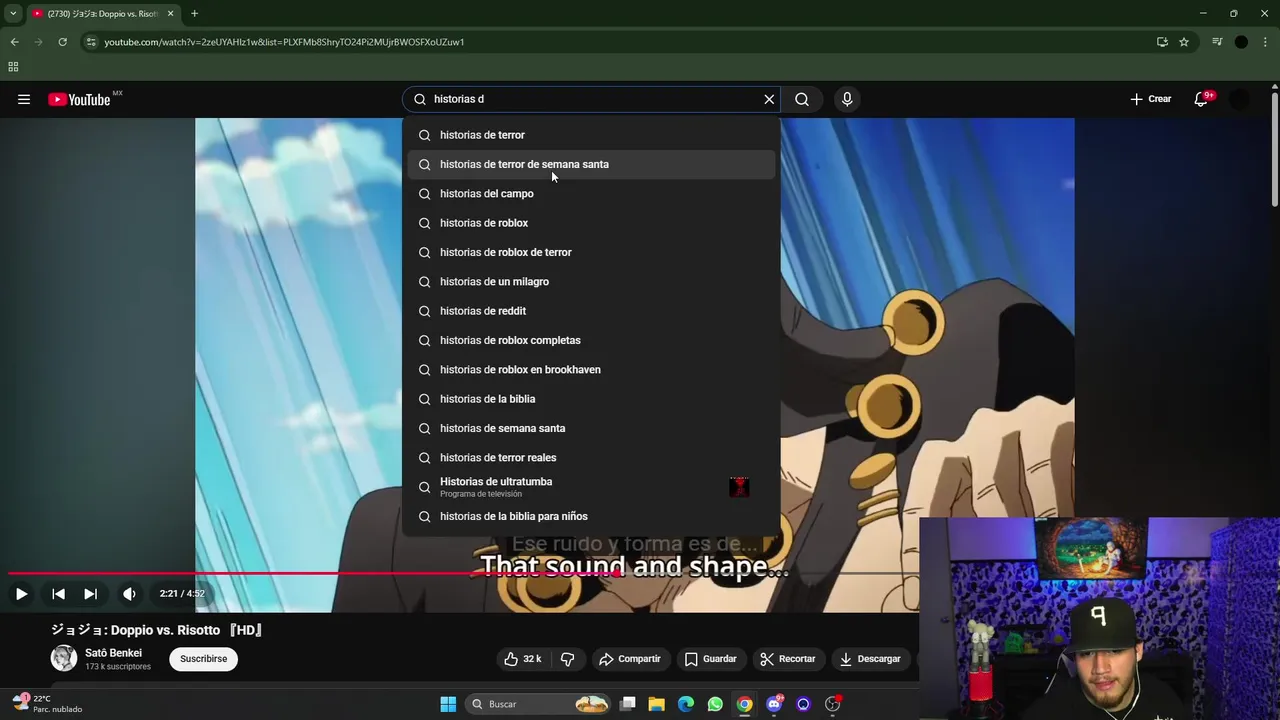Viewport: 1280px width, 720px height.
Task: Dislike the video
Action: (567, 659)
